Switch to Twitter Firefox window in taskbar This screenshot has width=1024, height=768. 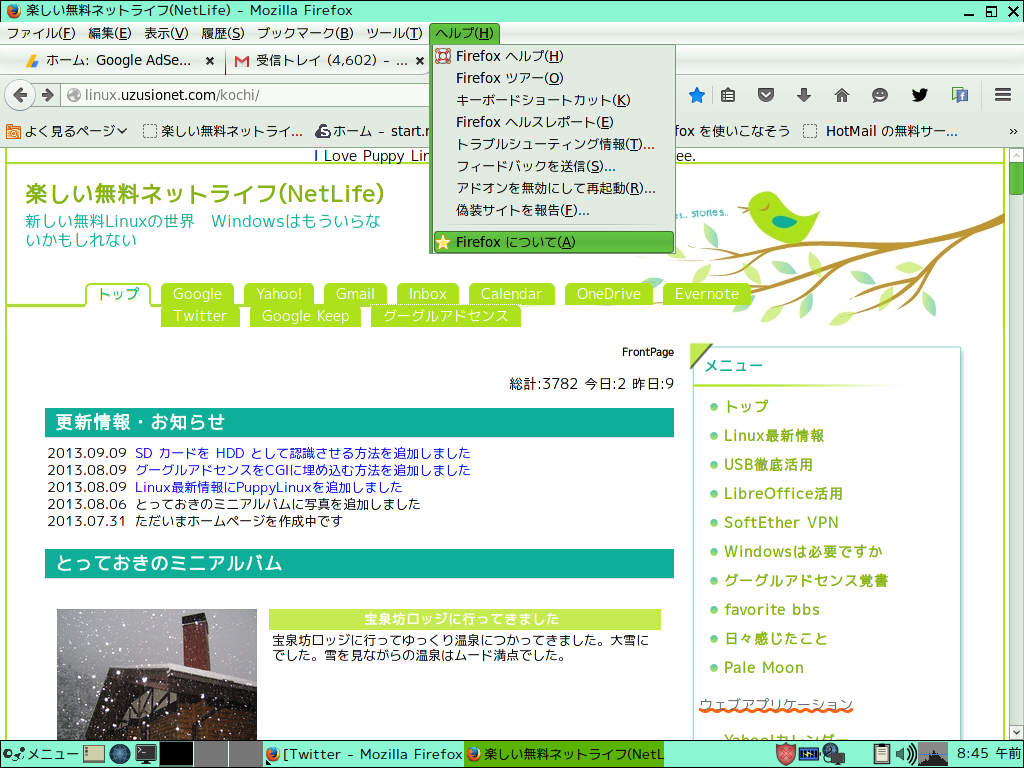(x=363, y=754)
